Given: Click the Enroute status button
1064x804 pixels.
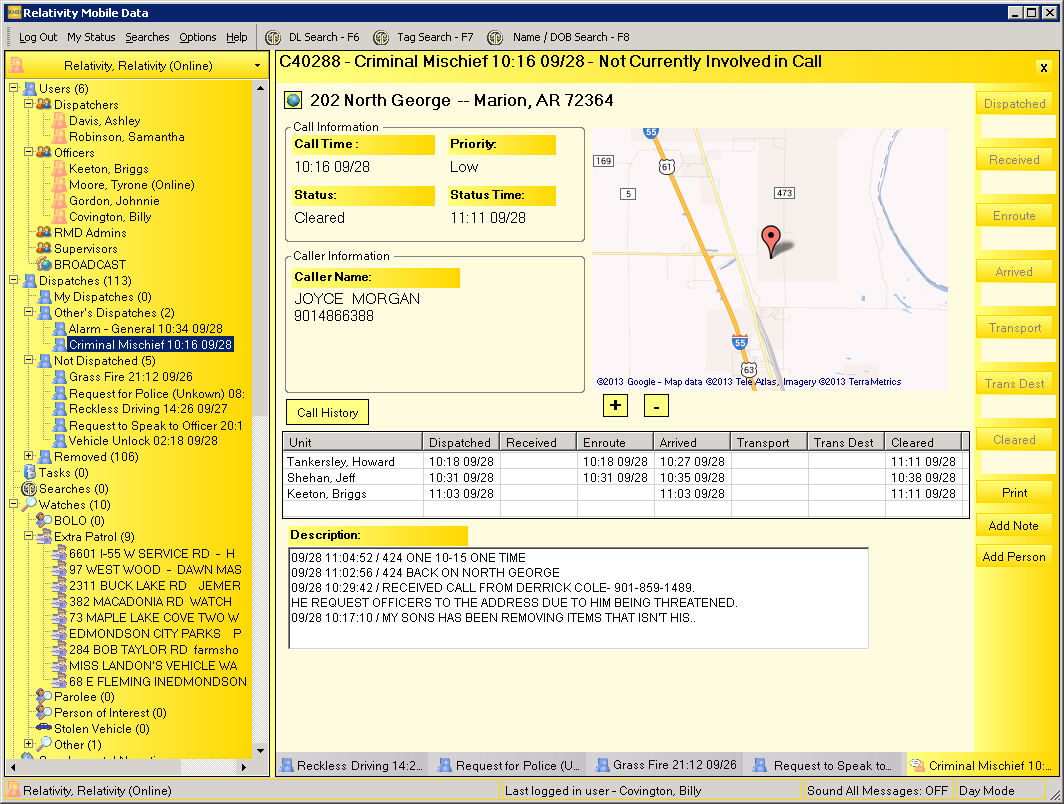Looking at the screenshot, I should 1014,216.
